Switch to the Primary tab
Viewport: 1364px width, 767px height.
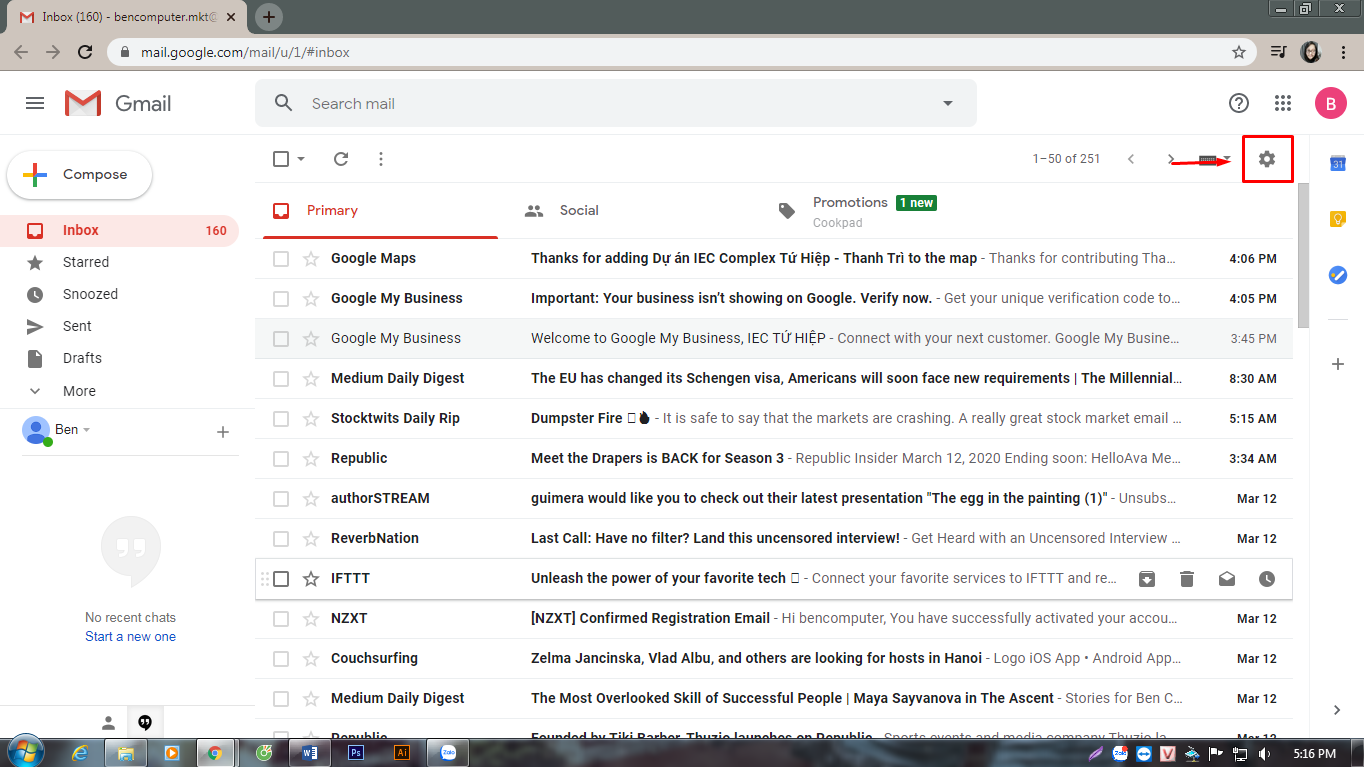click(x=380, y=210)
